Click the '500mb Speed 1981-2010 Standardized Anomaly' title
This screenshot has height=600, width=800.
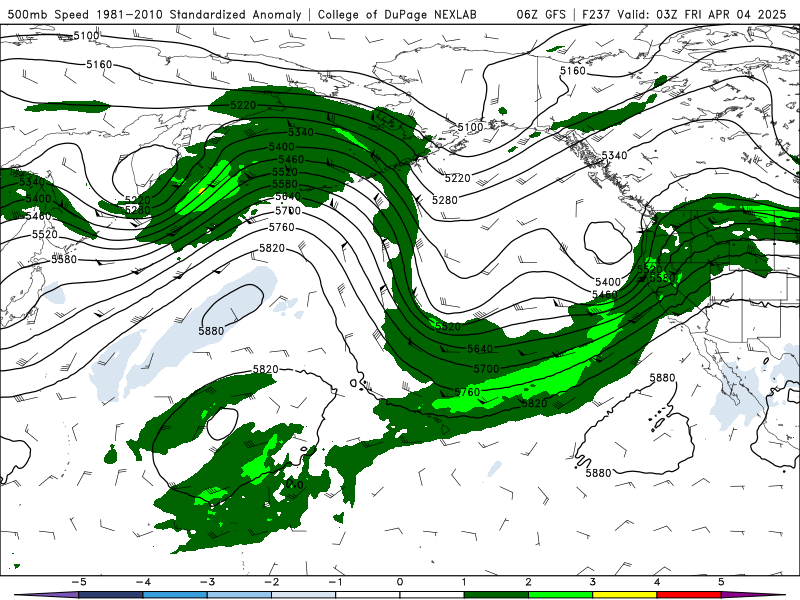pos(154,14)
